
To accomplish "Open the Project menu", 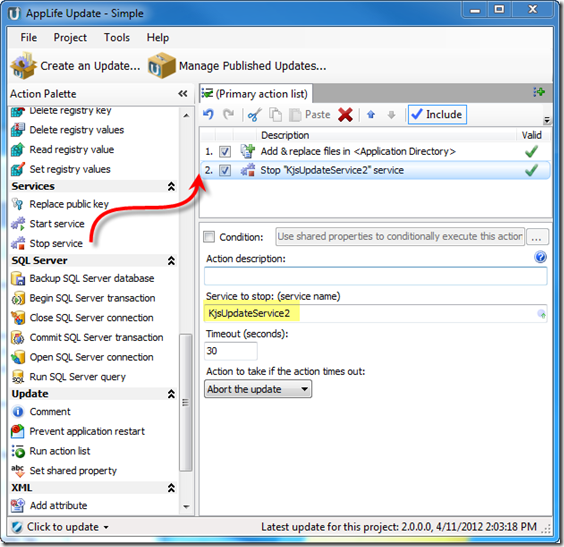I will [x=70, y=37].
